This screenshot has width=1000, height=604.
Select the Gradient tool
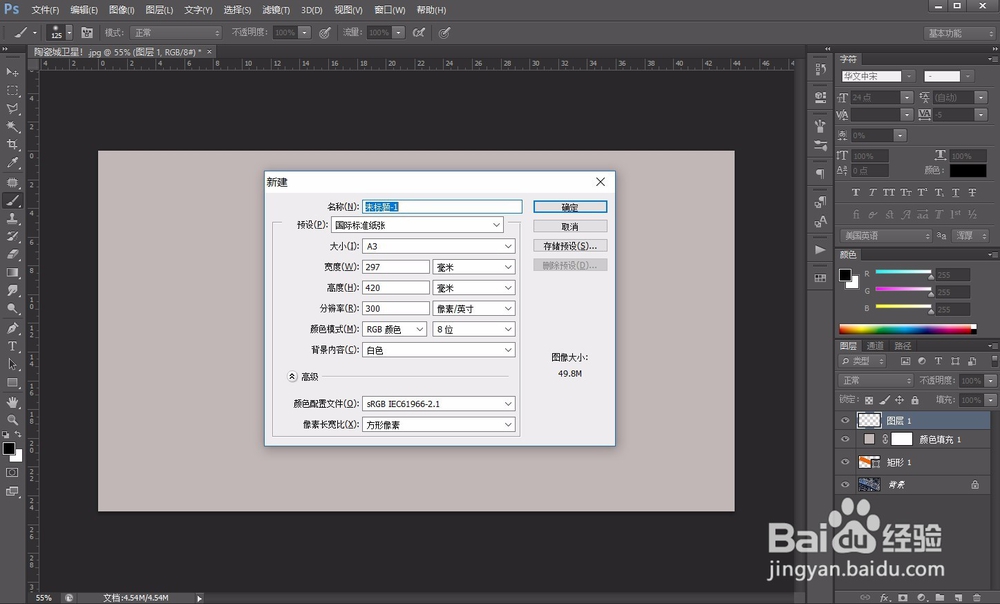click(12, 272)
